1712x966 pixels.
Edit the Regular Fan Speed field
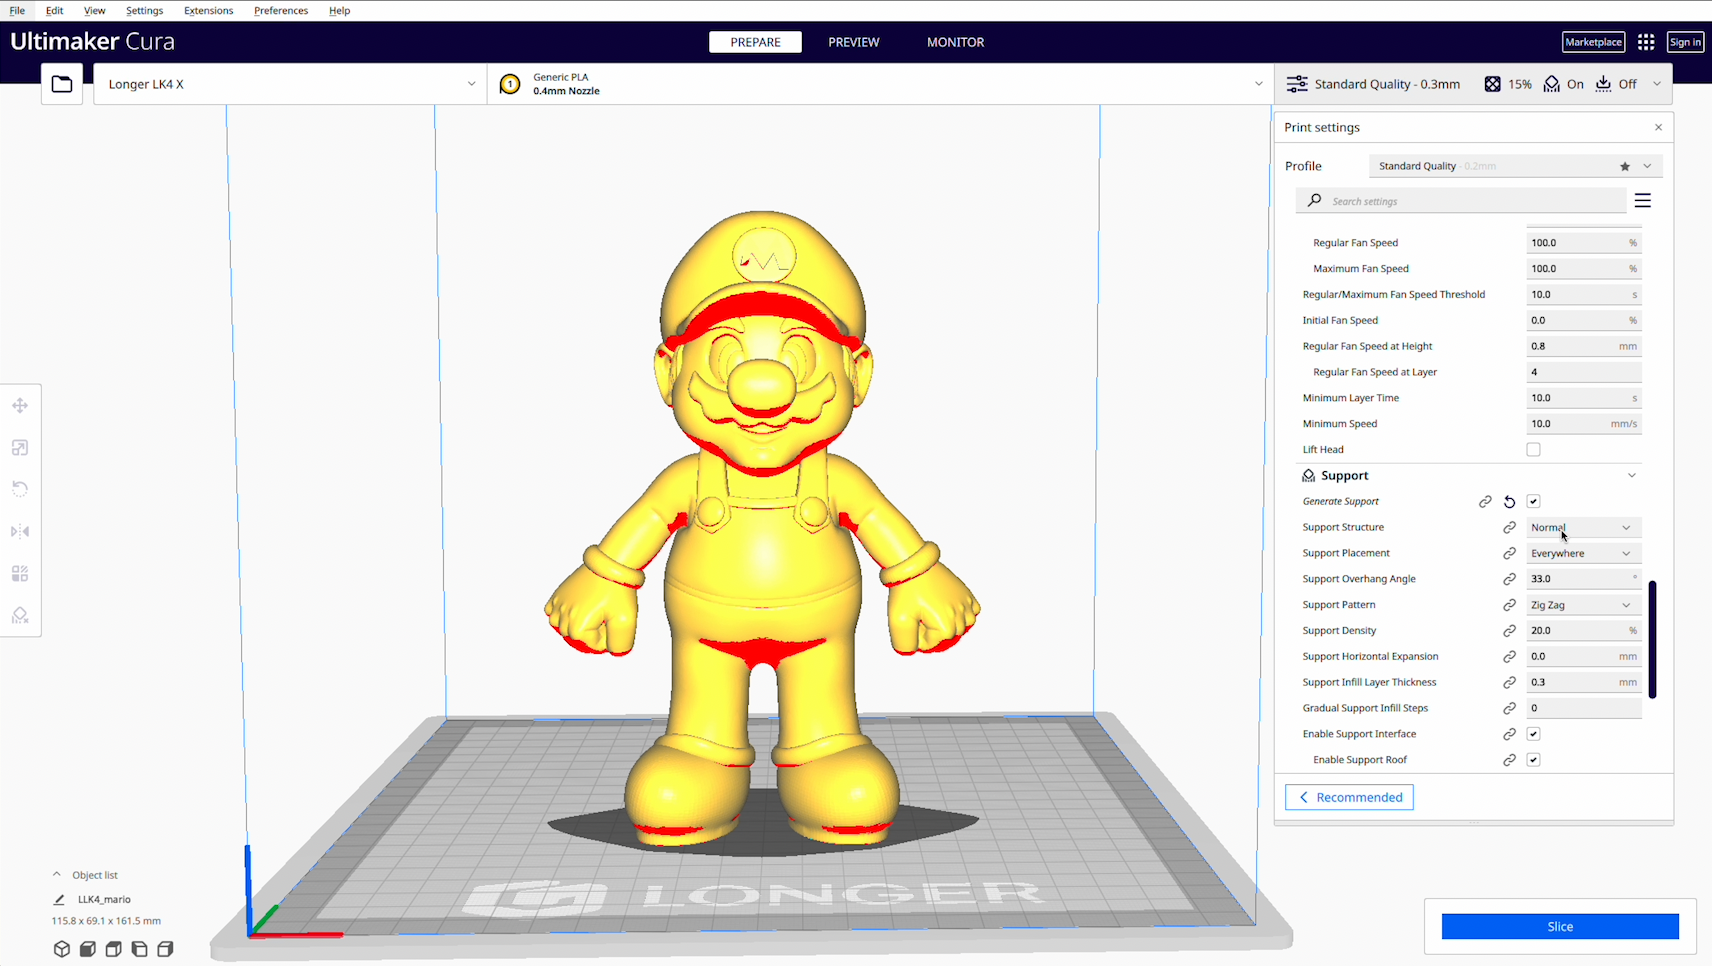[1583, 243]
